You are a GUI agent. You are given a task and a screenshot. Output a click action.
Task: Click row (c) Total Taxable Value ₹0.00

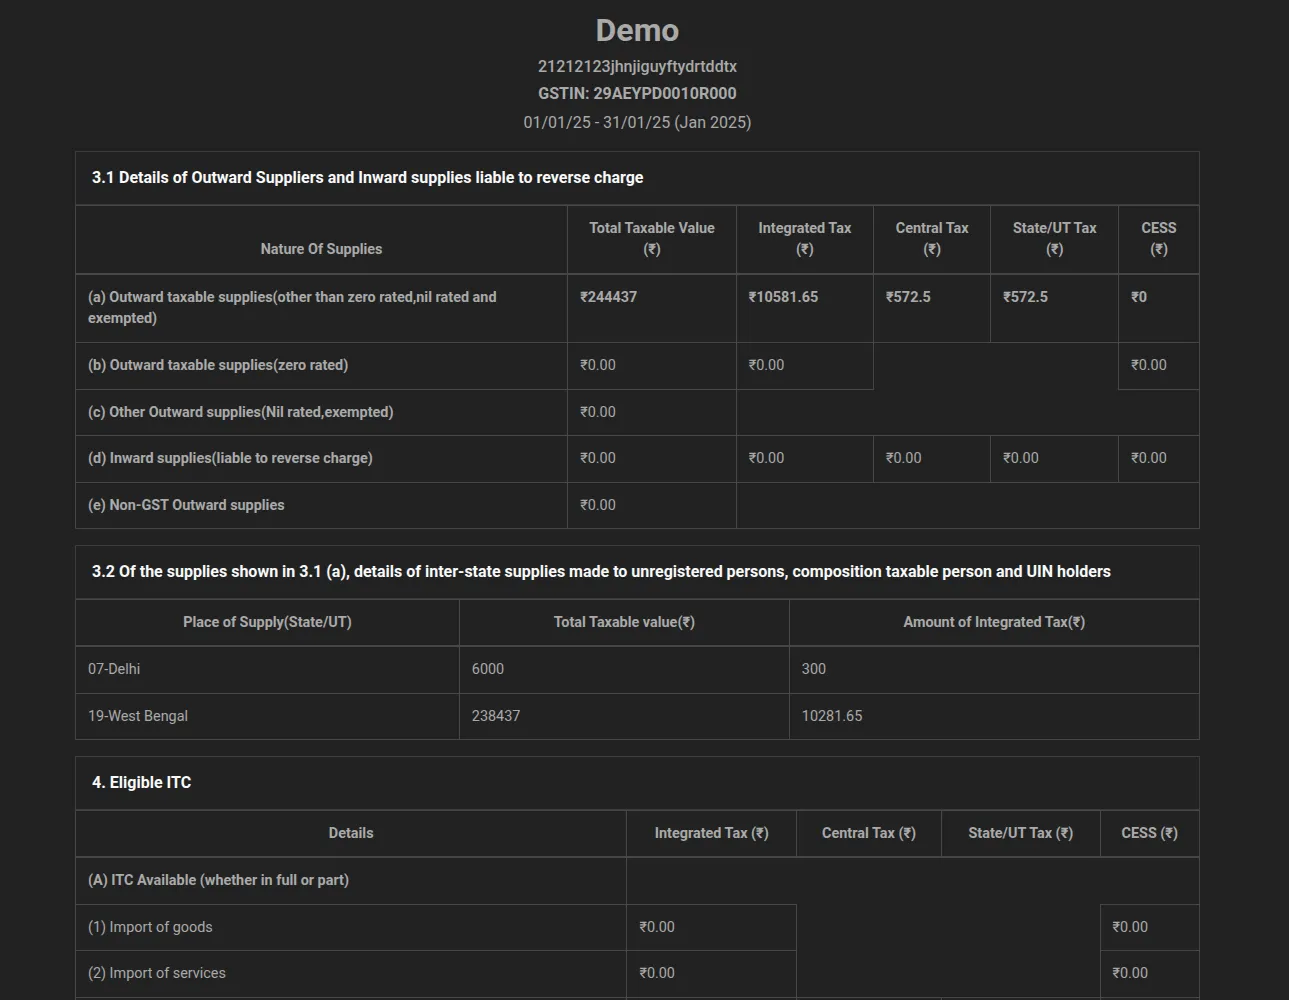coord(598,412)
